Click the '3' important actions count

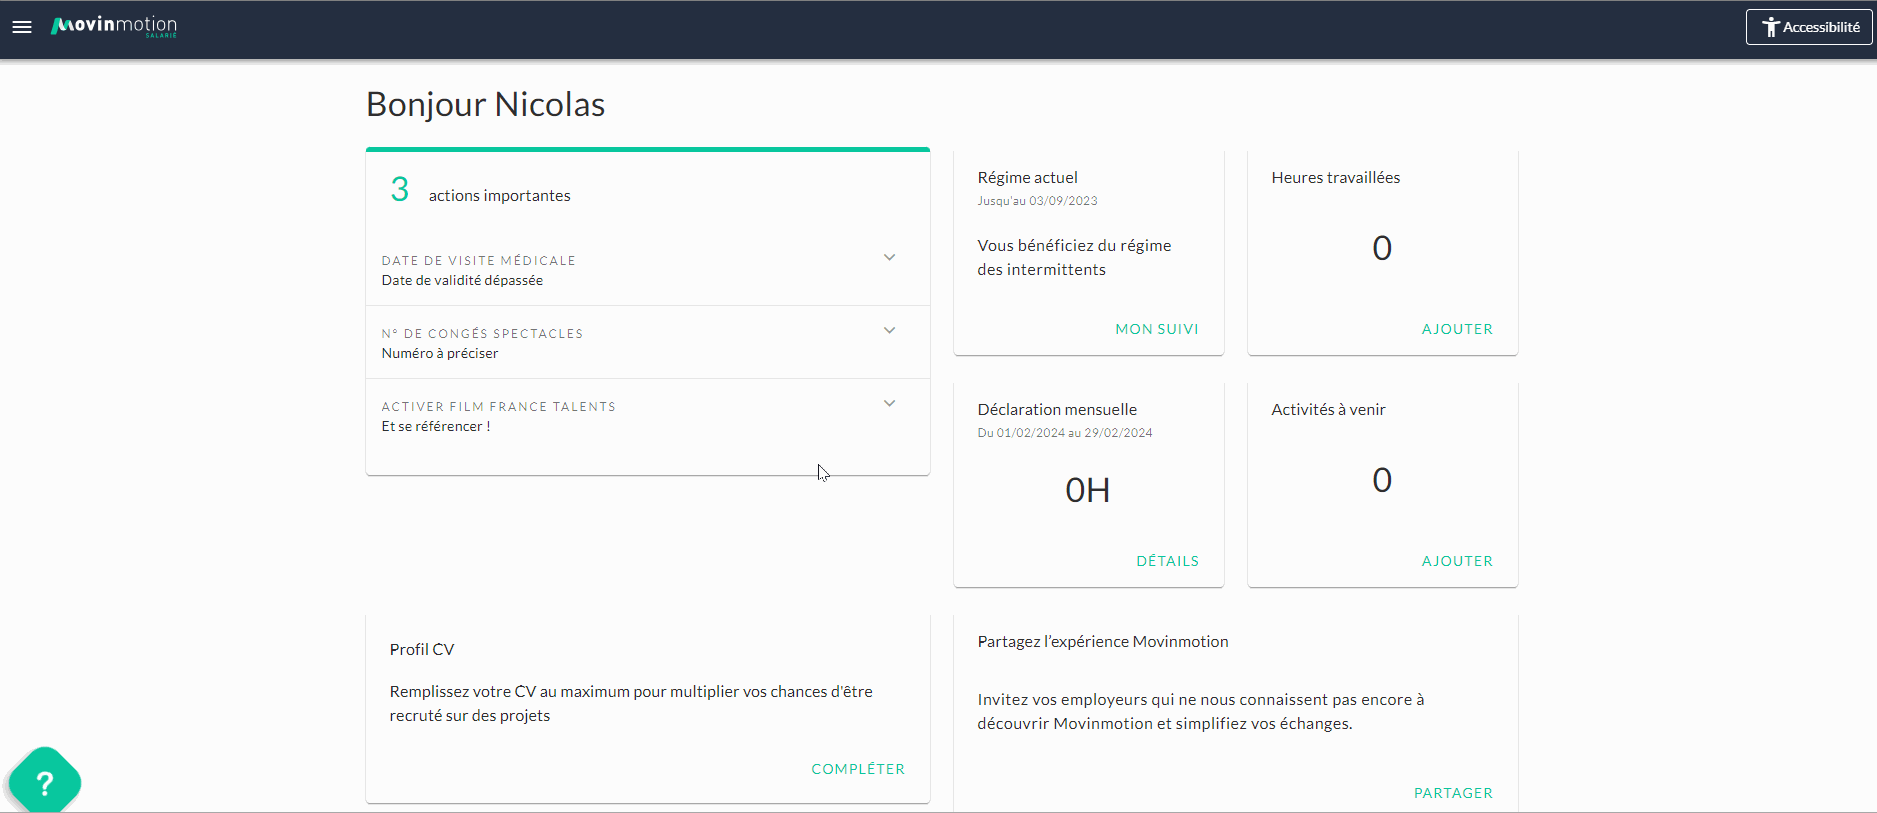400,189
